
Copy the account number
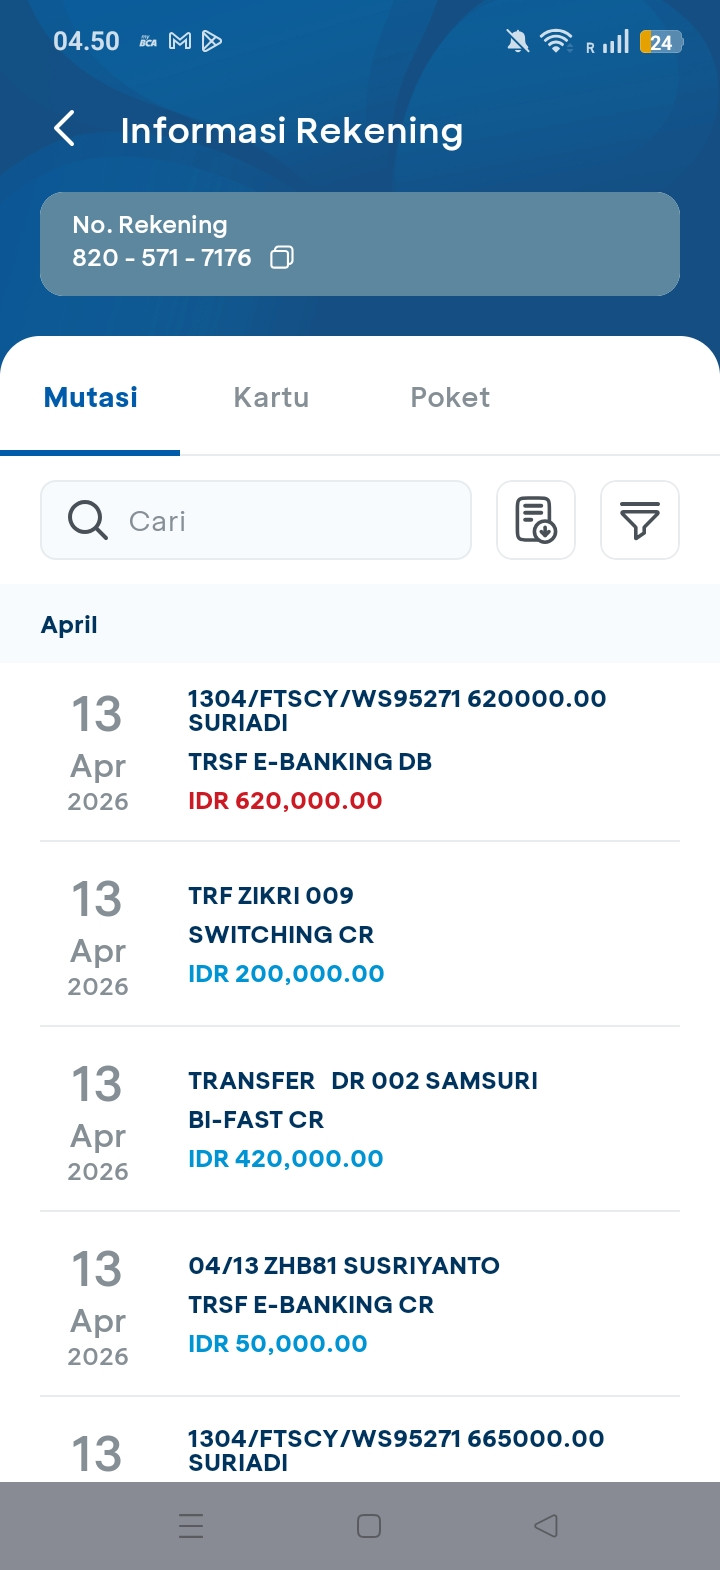[282, 258]
